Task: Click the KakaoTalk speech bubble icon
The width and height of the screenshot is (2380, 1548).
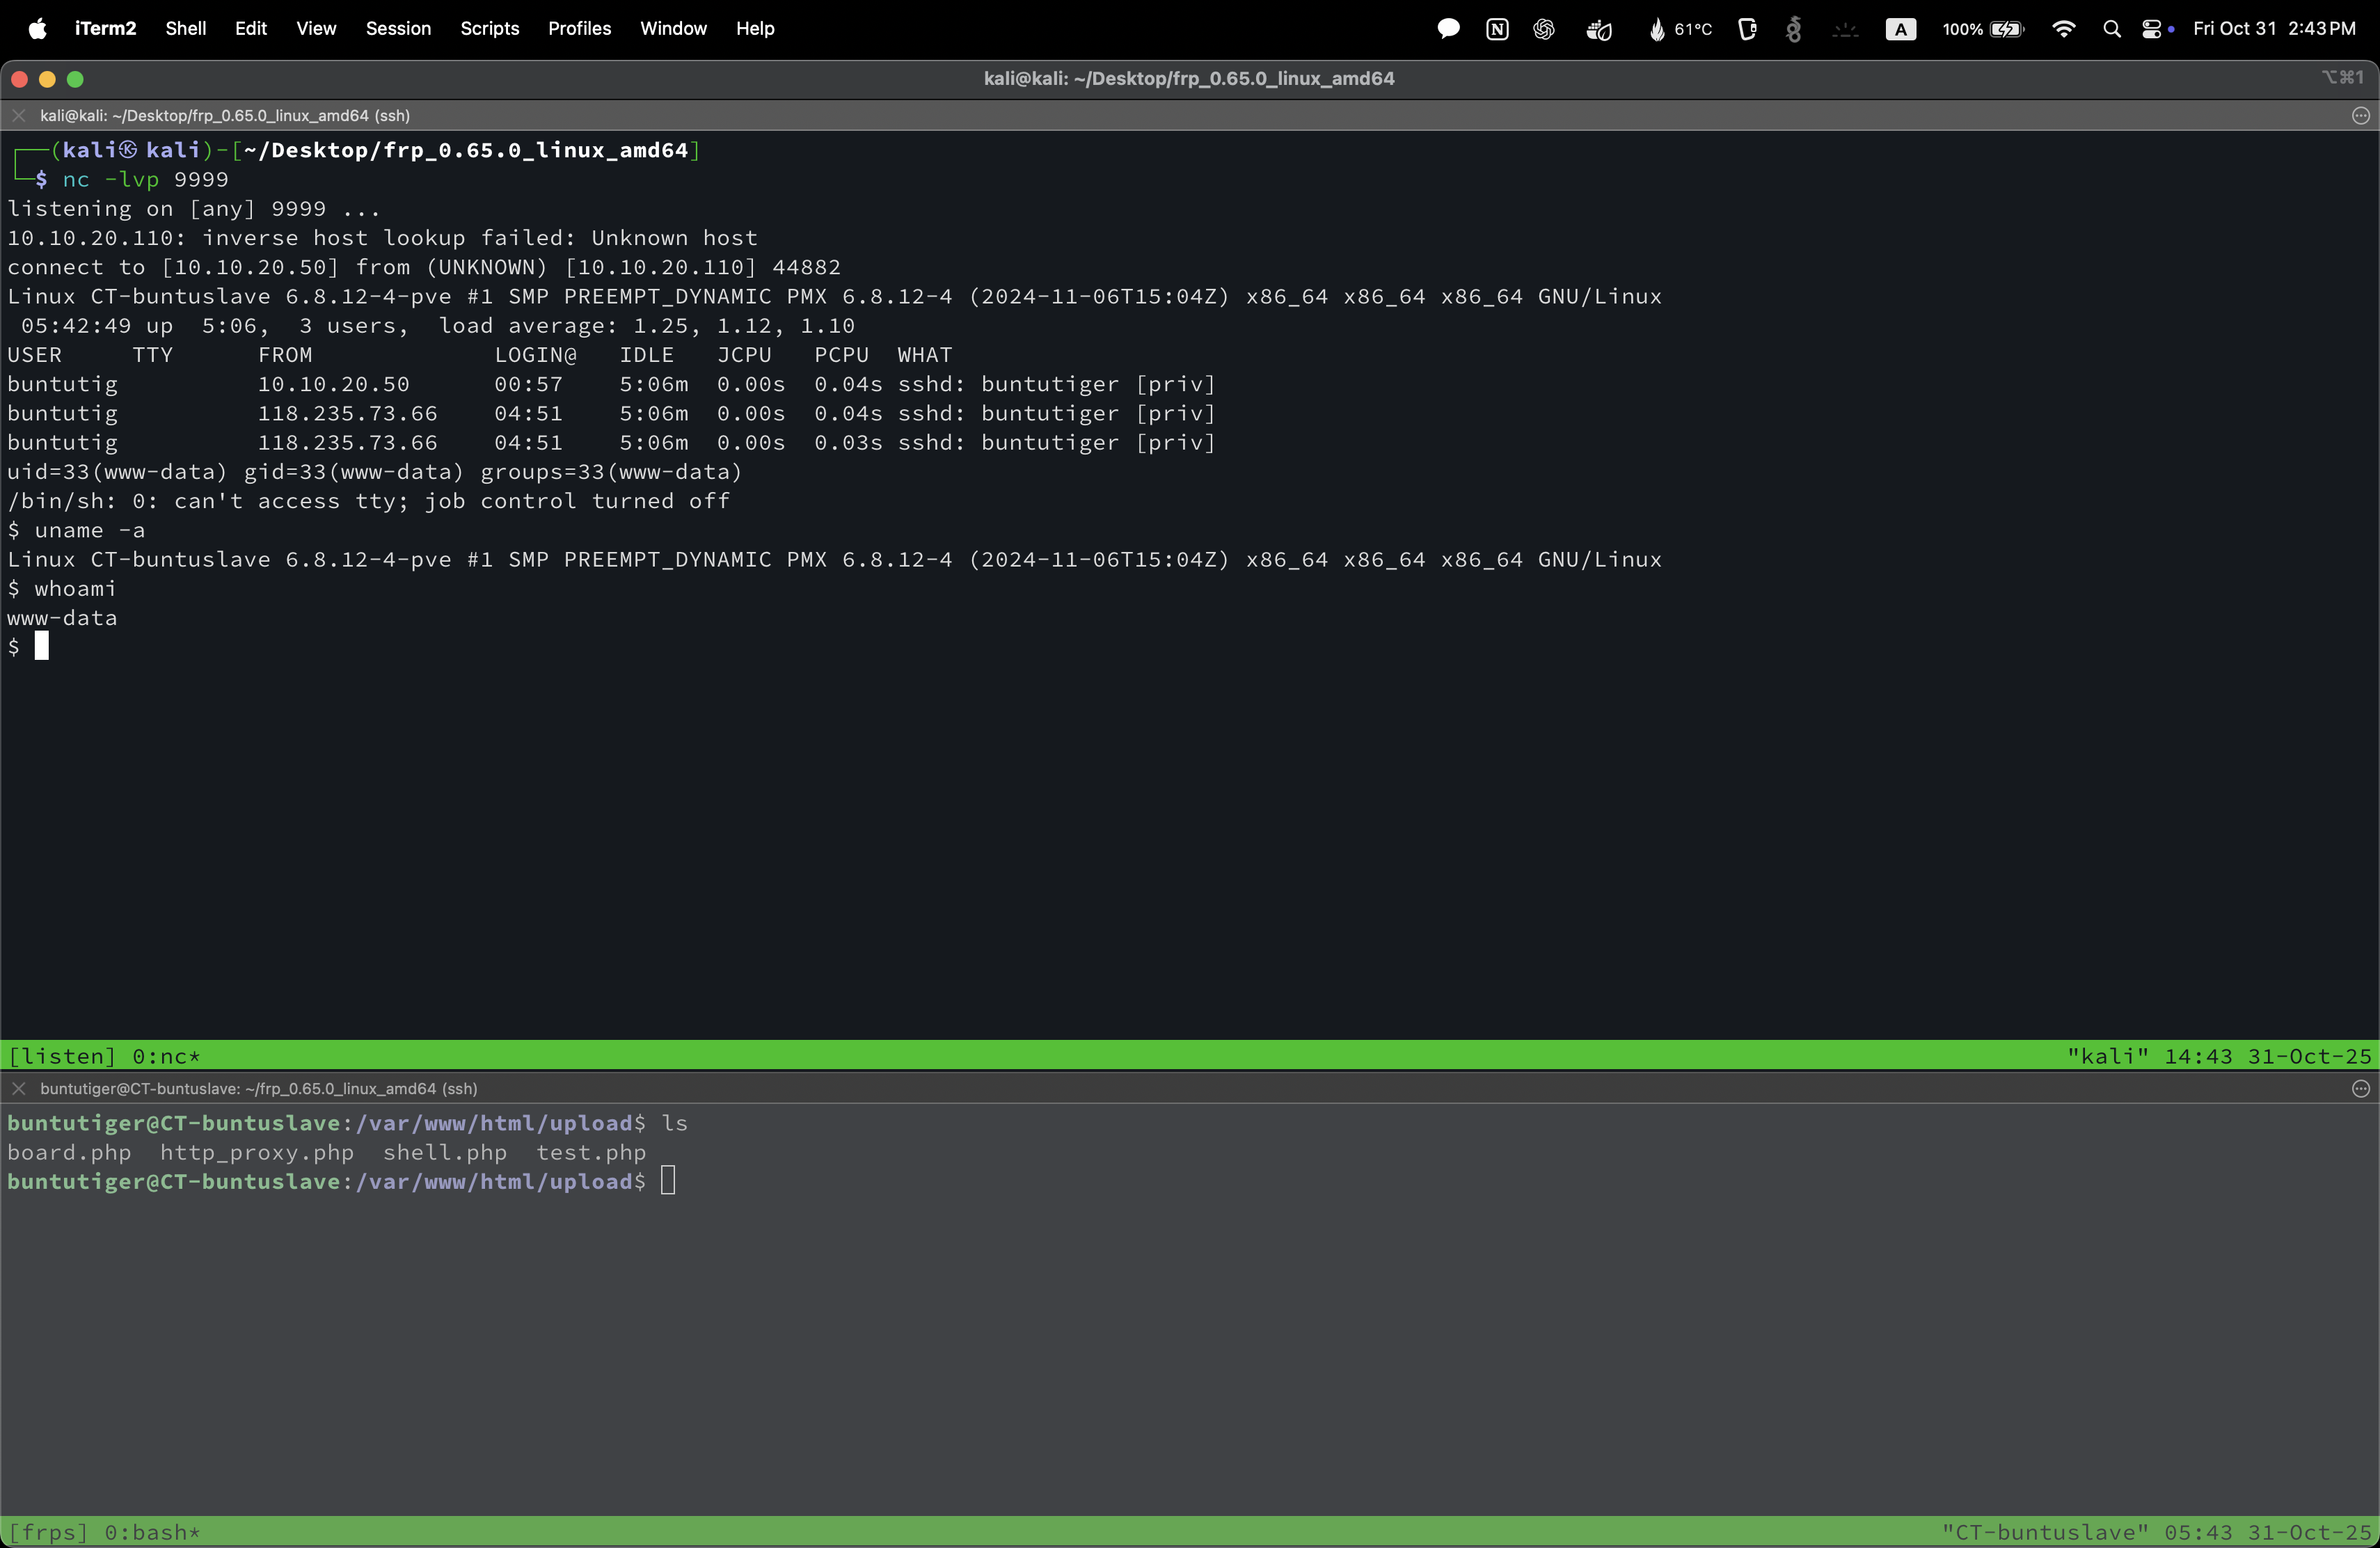Action: 1447,29
